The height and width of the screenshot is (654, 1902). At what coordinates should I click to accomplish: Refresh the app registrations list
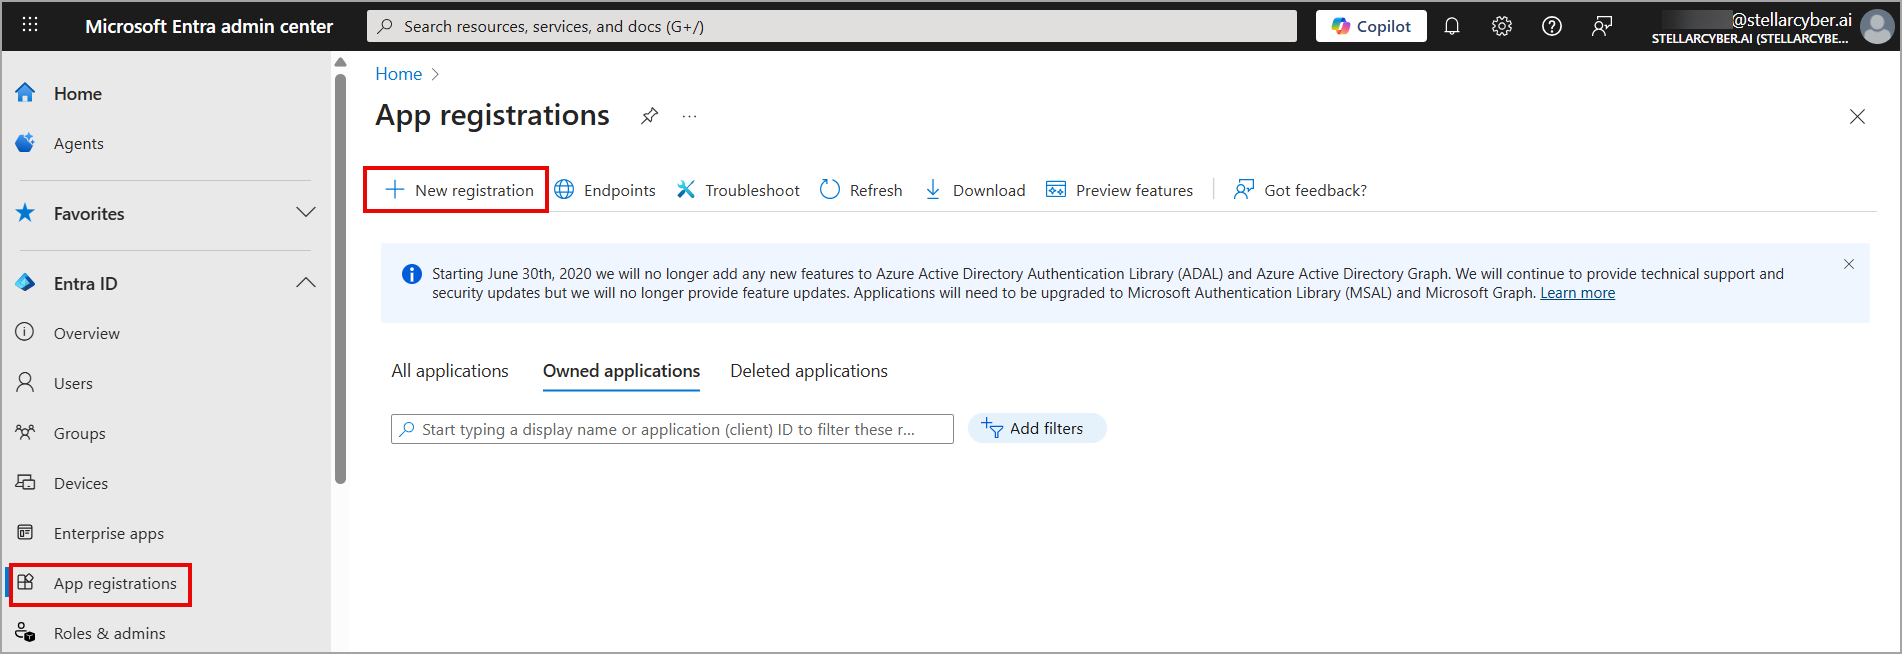click(x=861, y=190)
